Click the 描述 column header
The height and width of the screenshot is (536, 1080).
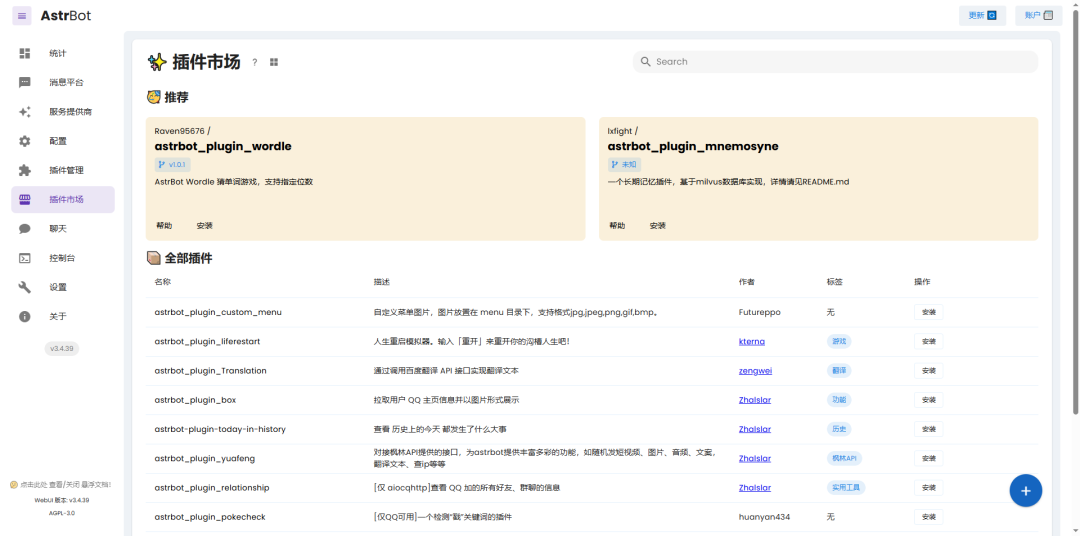(x=382, y=282)
